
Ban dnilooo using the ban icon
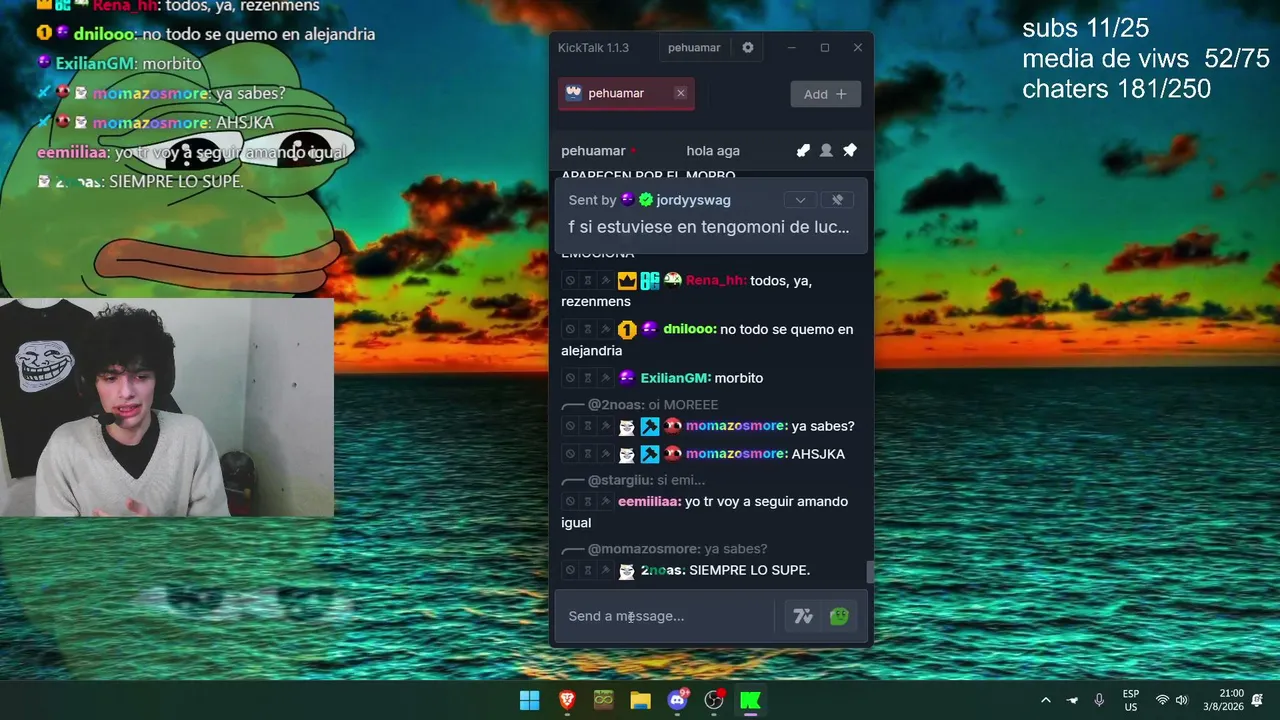pos(570,329)
